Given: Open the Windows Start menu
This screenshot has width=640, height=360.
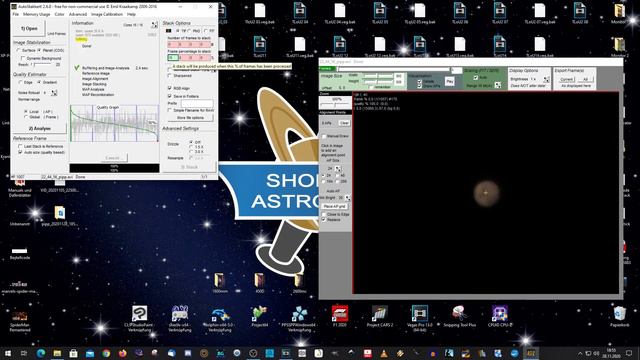Looking at the screenshot, I should coord(8,353).
